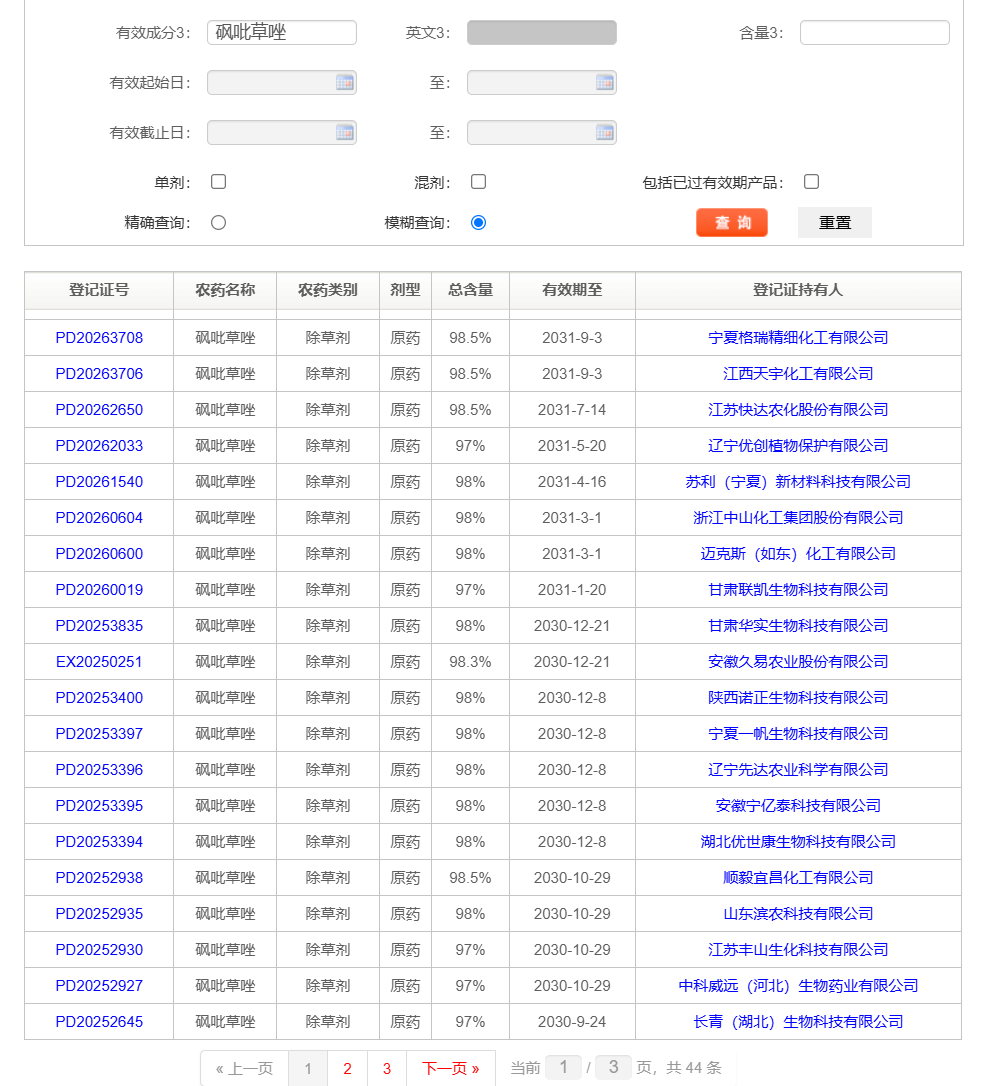Click 下一页 next page link

pos(451,1069)
